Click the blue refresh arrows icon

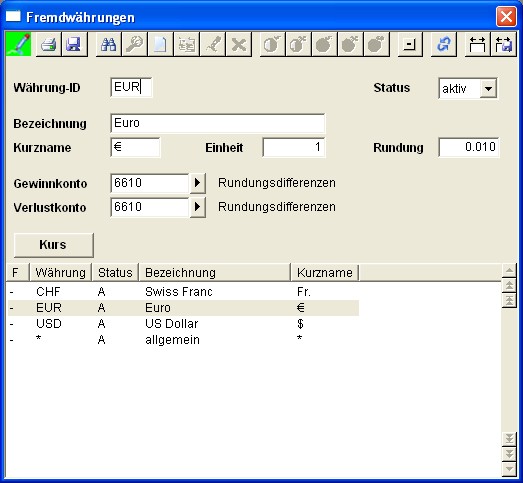[444, 44]
